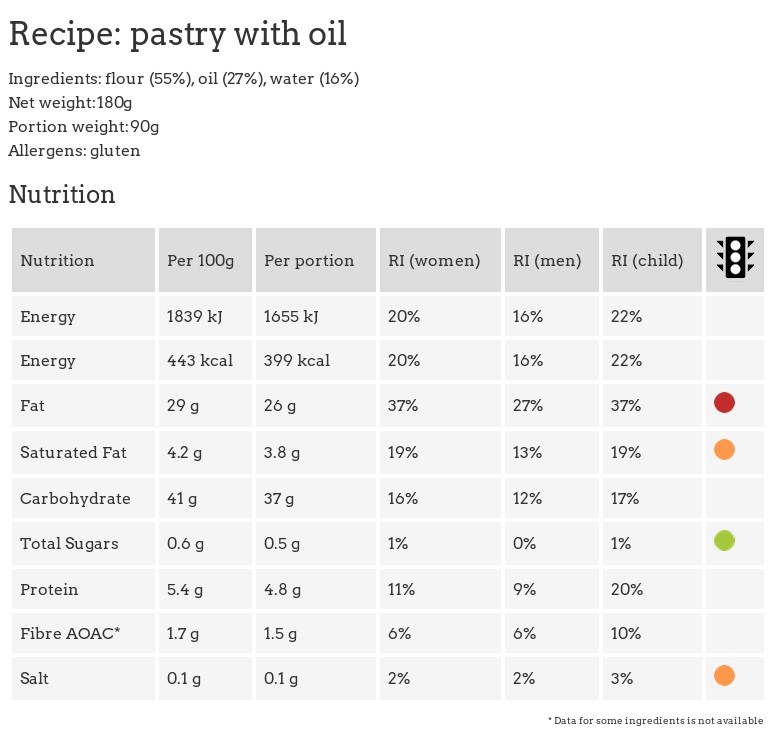Click the Protein row label
The width and height of the screenshot is (780, 744).
click(x=49, y=589)
